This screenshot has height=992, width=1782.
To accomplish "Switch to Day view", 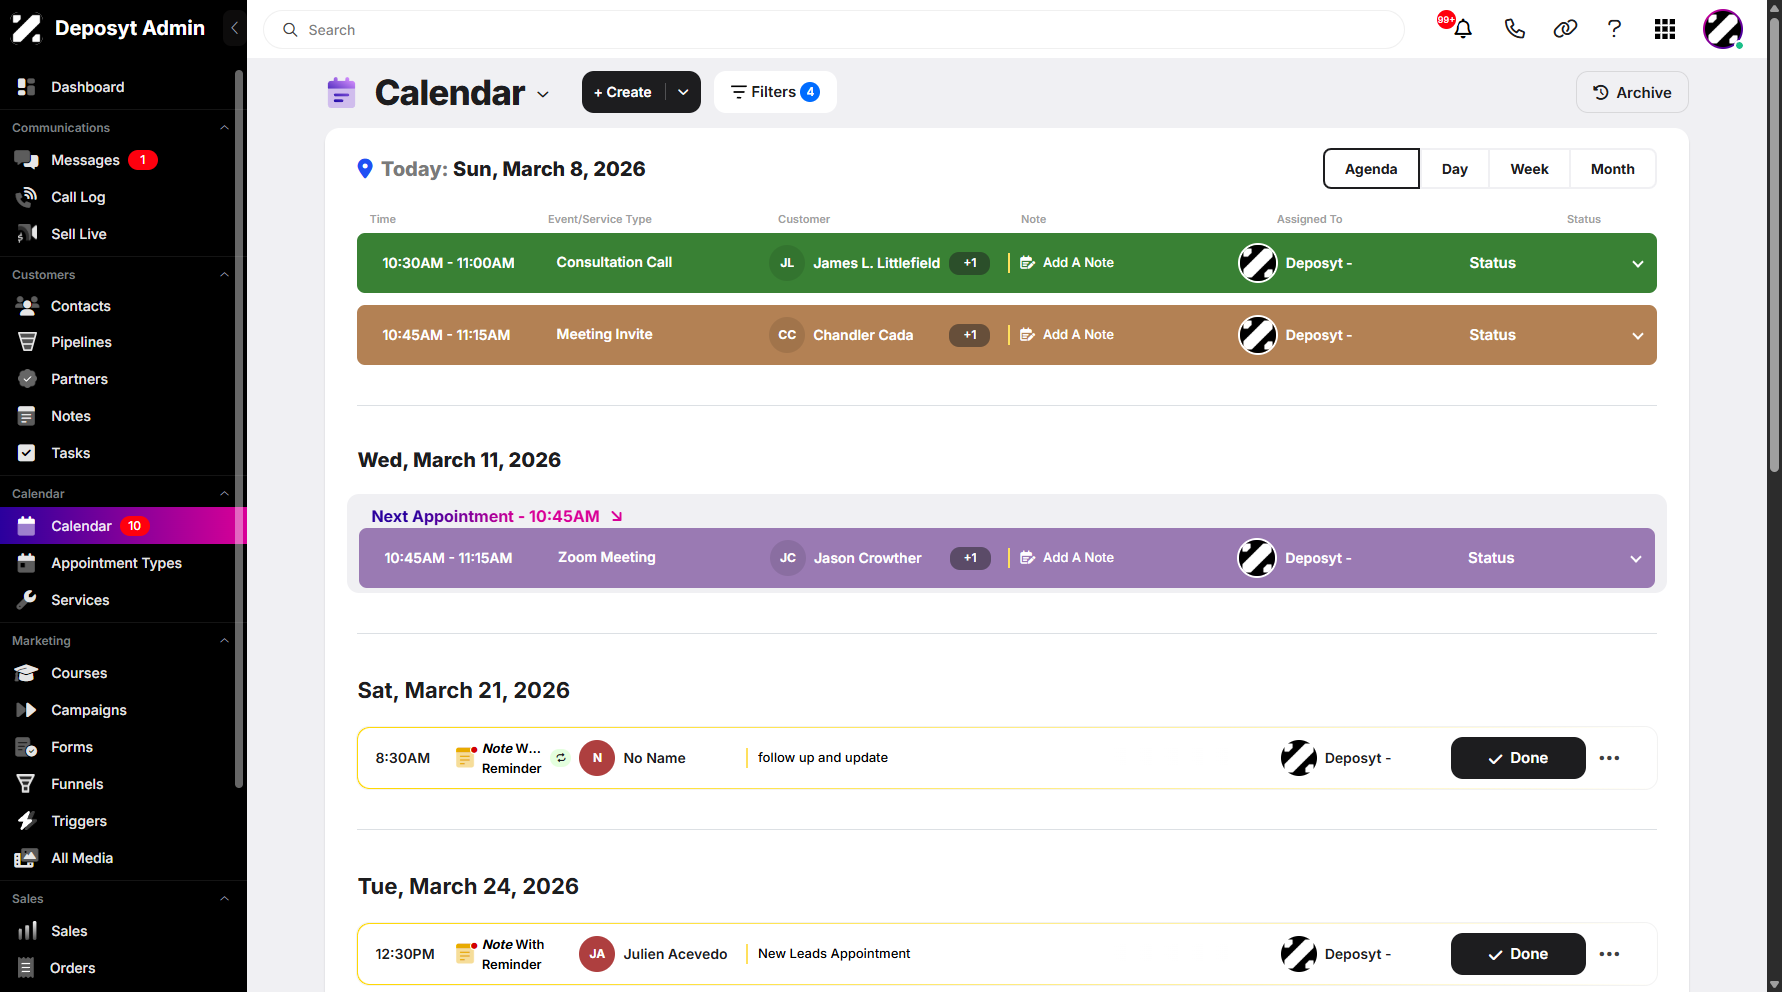I will pos(1455,169).
